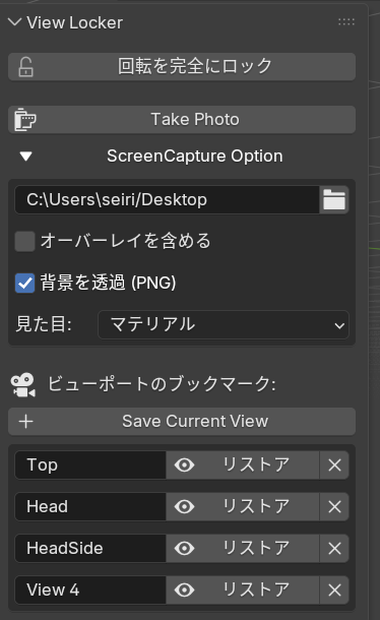The image size is (380, 620).
Task: Delete the Top bookmark with its X
Action: tap(335, 465)
